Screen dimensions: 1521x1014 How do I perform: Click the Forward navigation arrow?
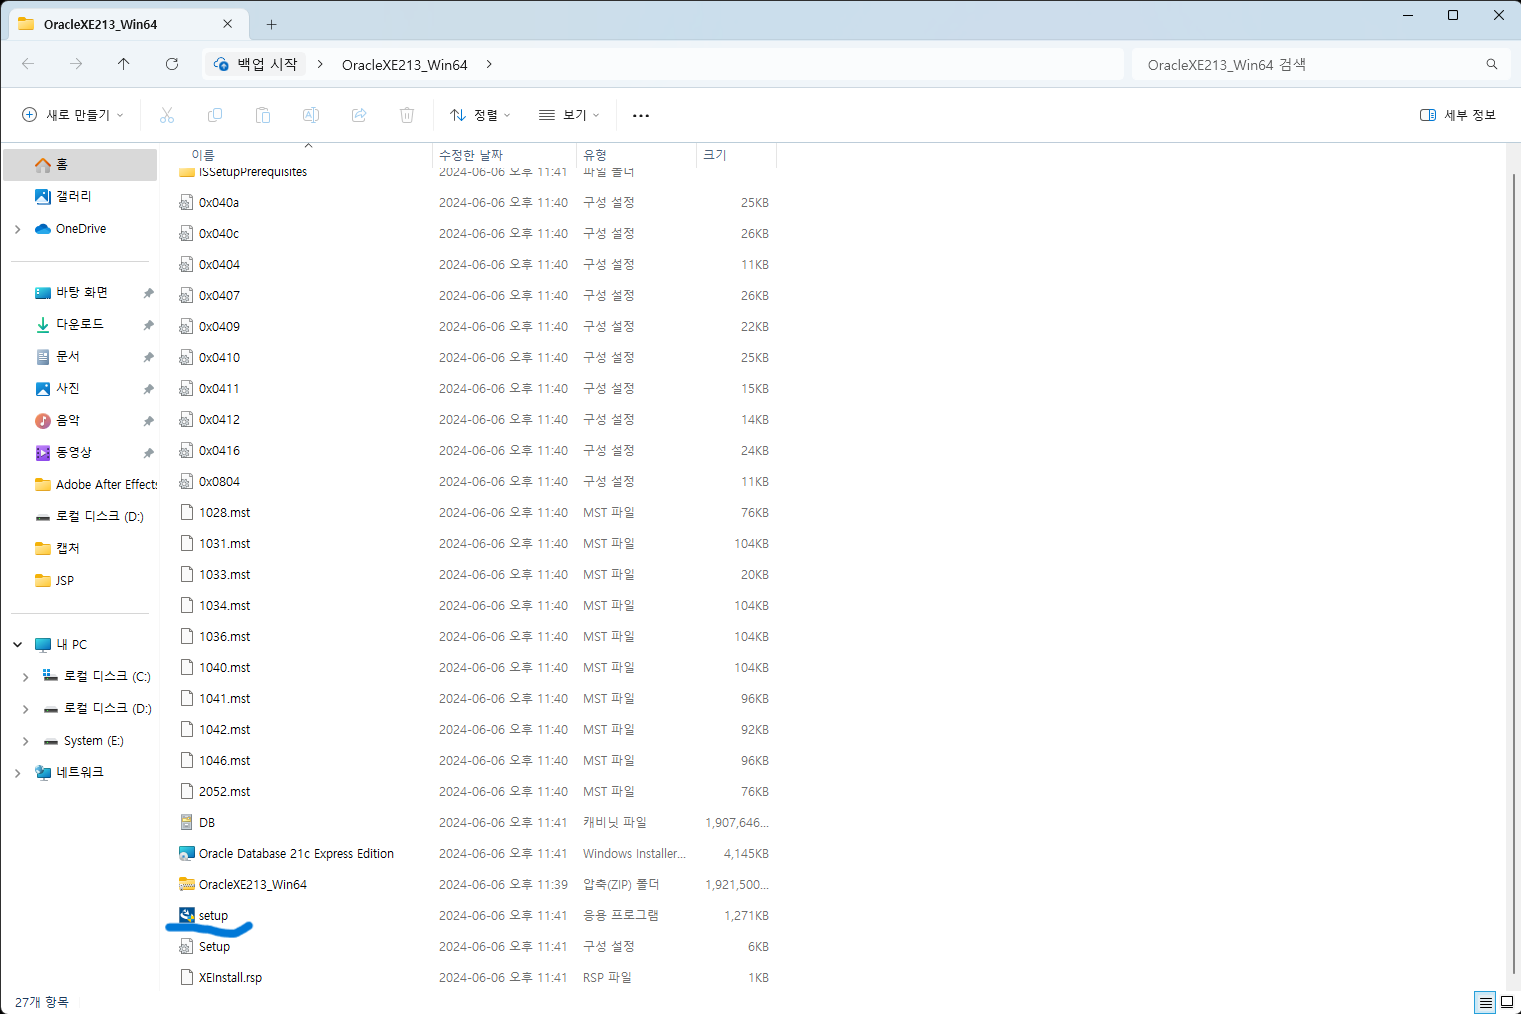coord(76,64)
